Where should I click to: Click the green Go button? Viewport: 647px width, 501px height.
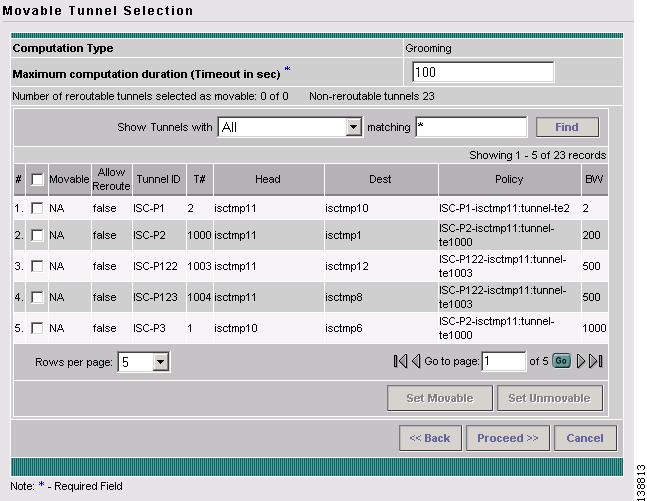pyautogui.click(x=561, y=361)
